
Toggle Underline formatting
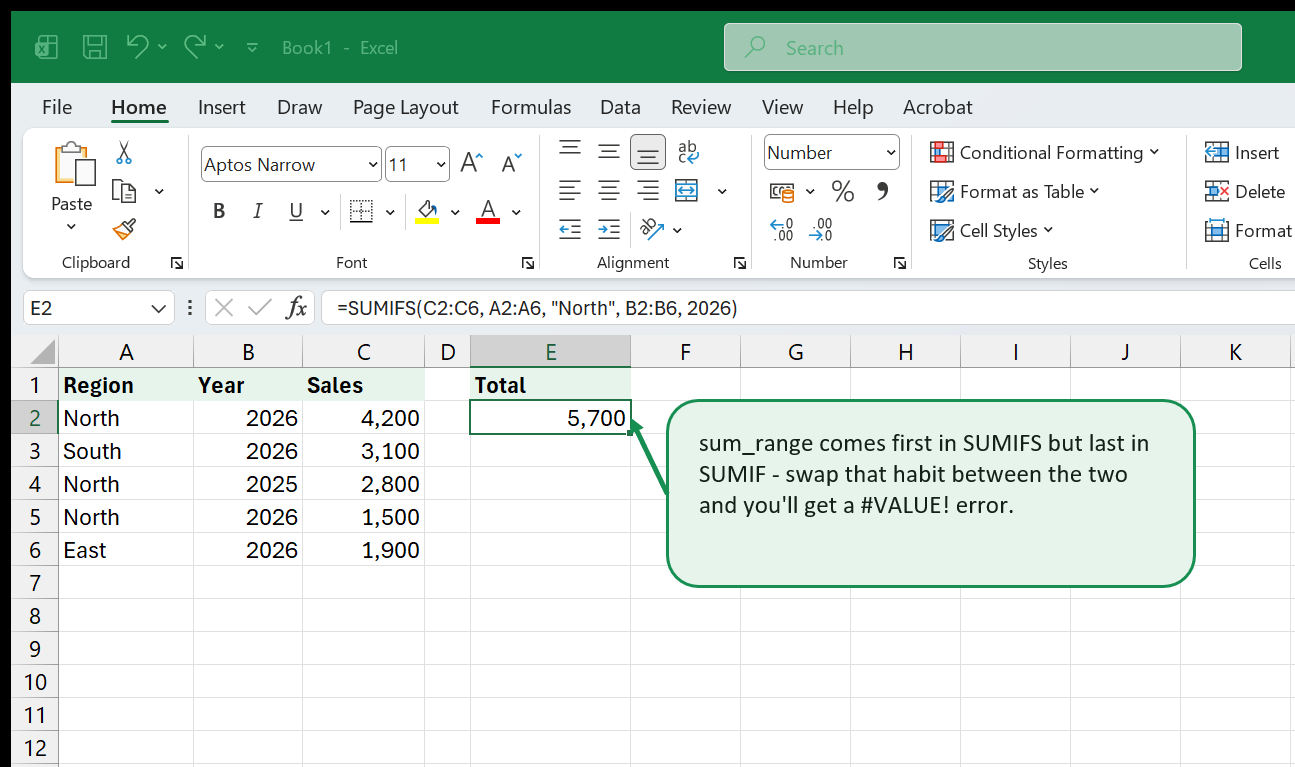296,212
